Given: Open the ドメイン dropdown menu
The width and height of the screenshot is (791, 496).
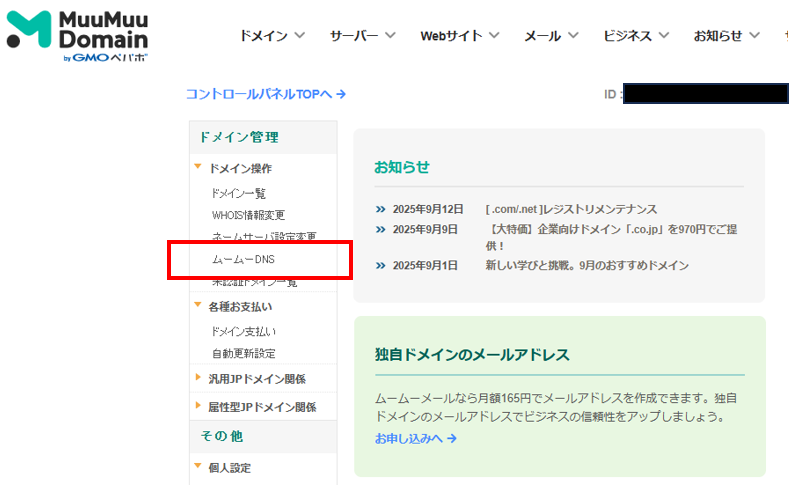Looking at the screenshot, I should (271, 36).
